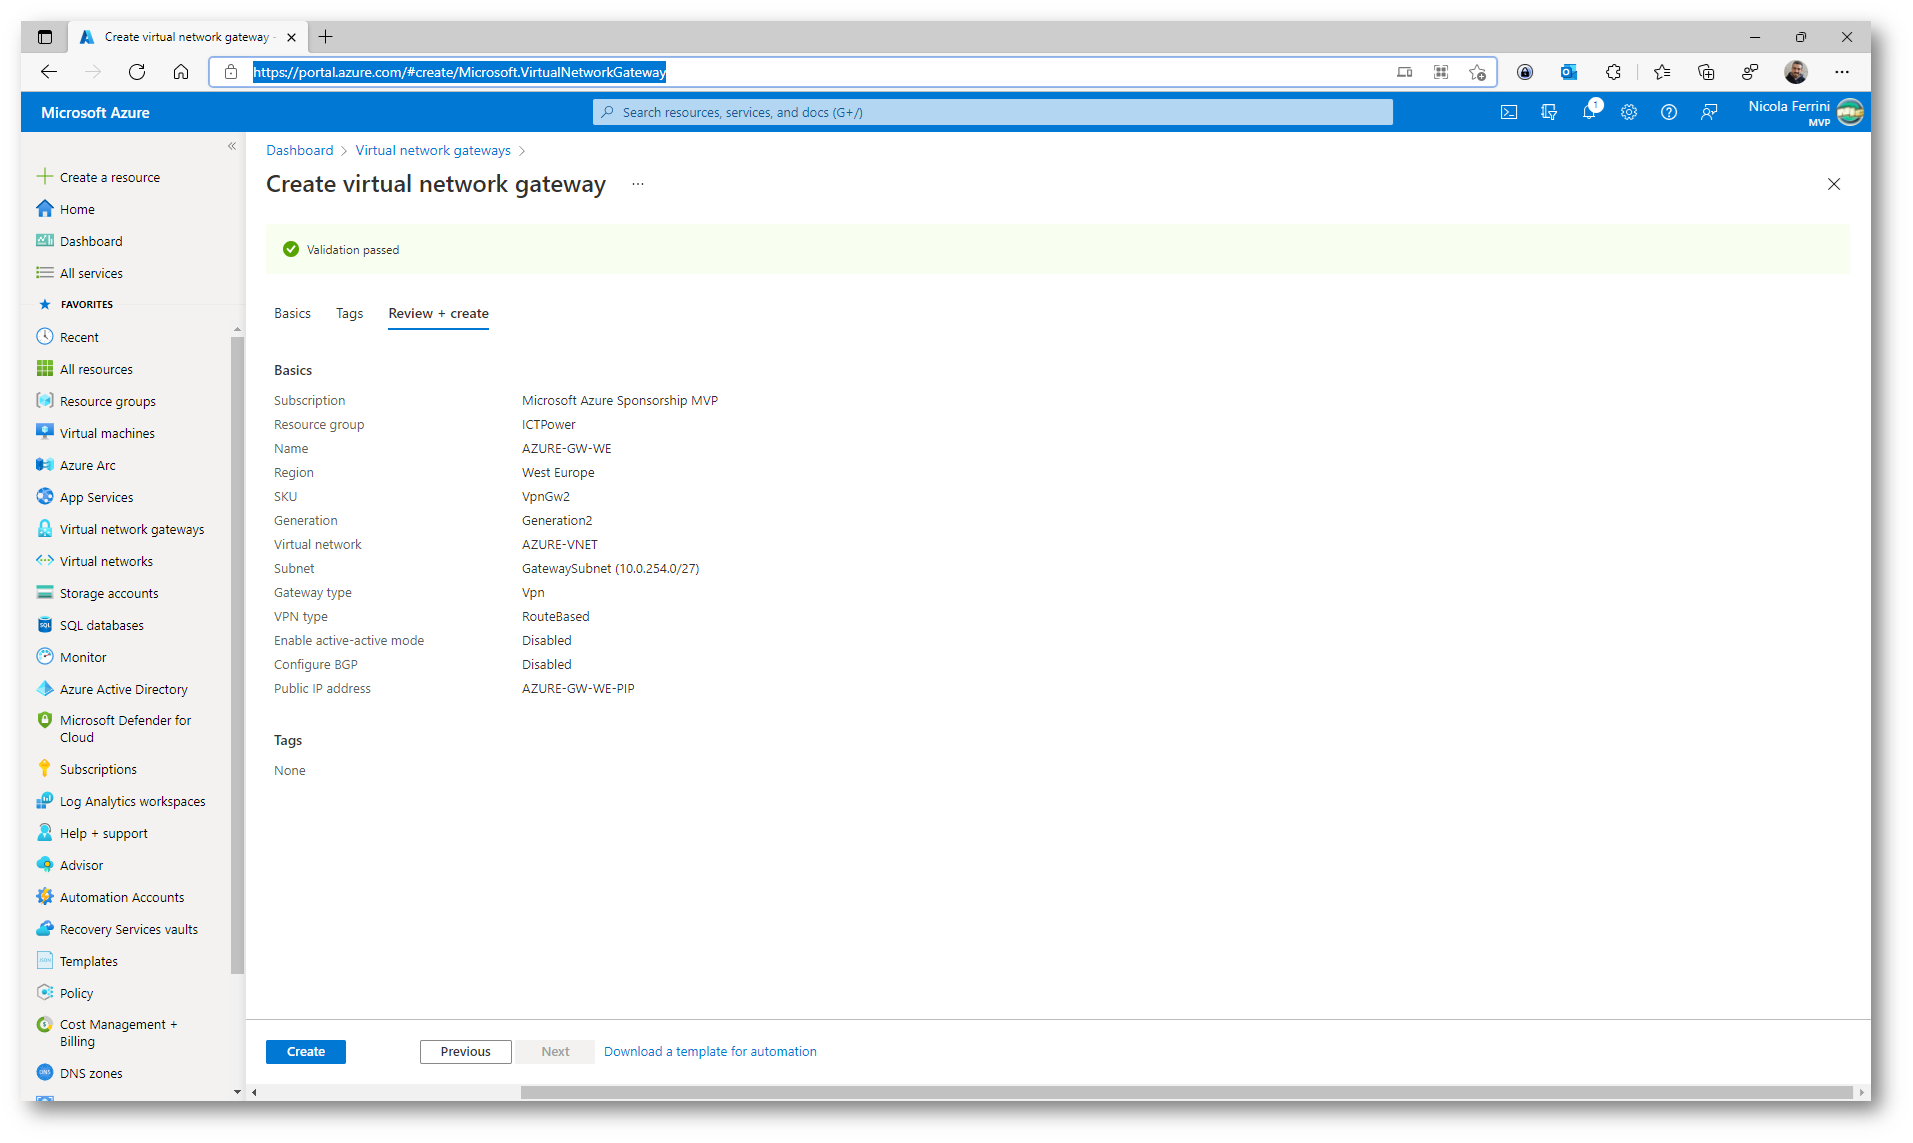
Task: Click Create a resource plus icon
Action: tap(44, 177)
